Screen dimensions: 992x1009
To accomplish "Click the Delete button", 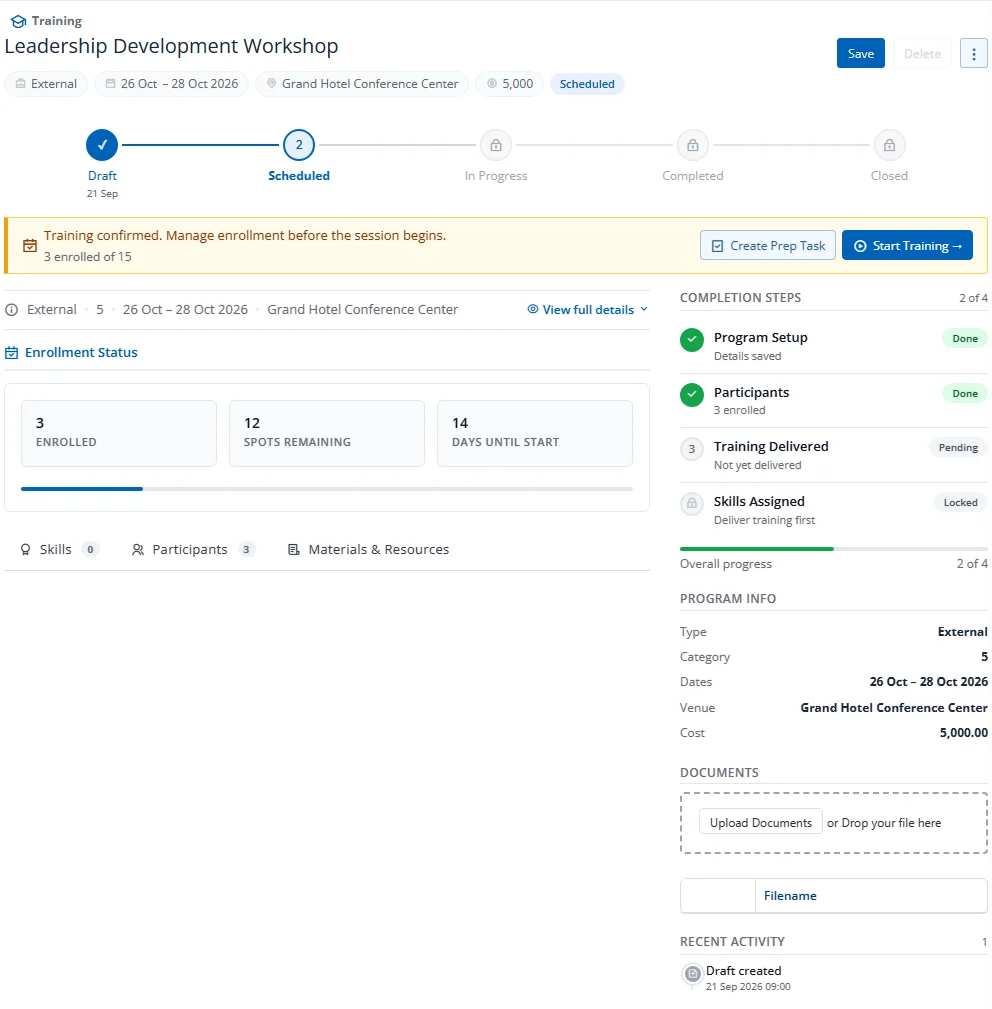I will pos(922,53).
